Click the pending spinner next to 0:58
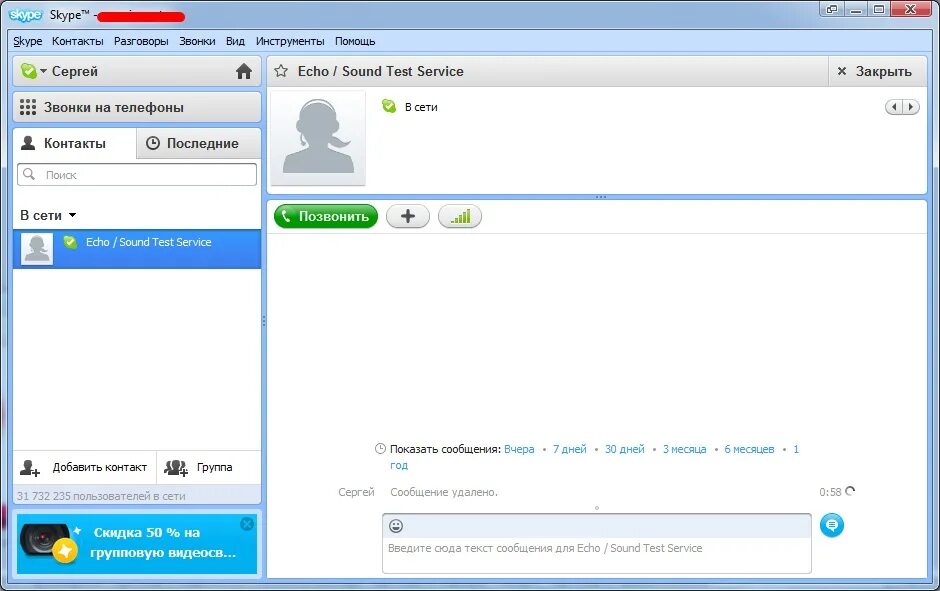Viewport: 940px width, 591px height. [850, 491]
